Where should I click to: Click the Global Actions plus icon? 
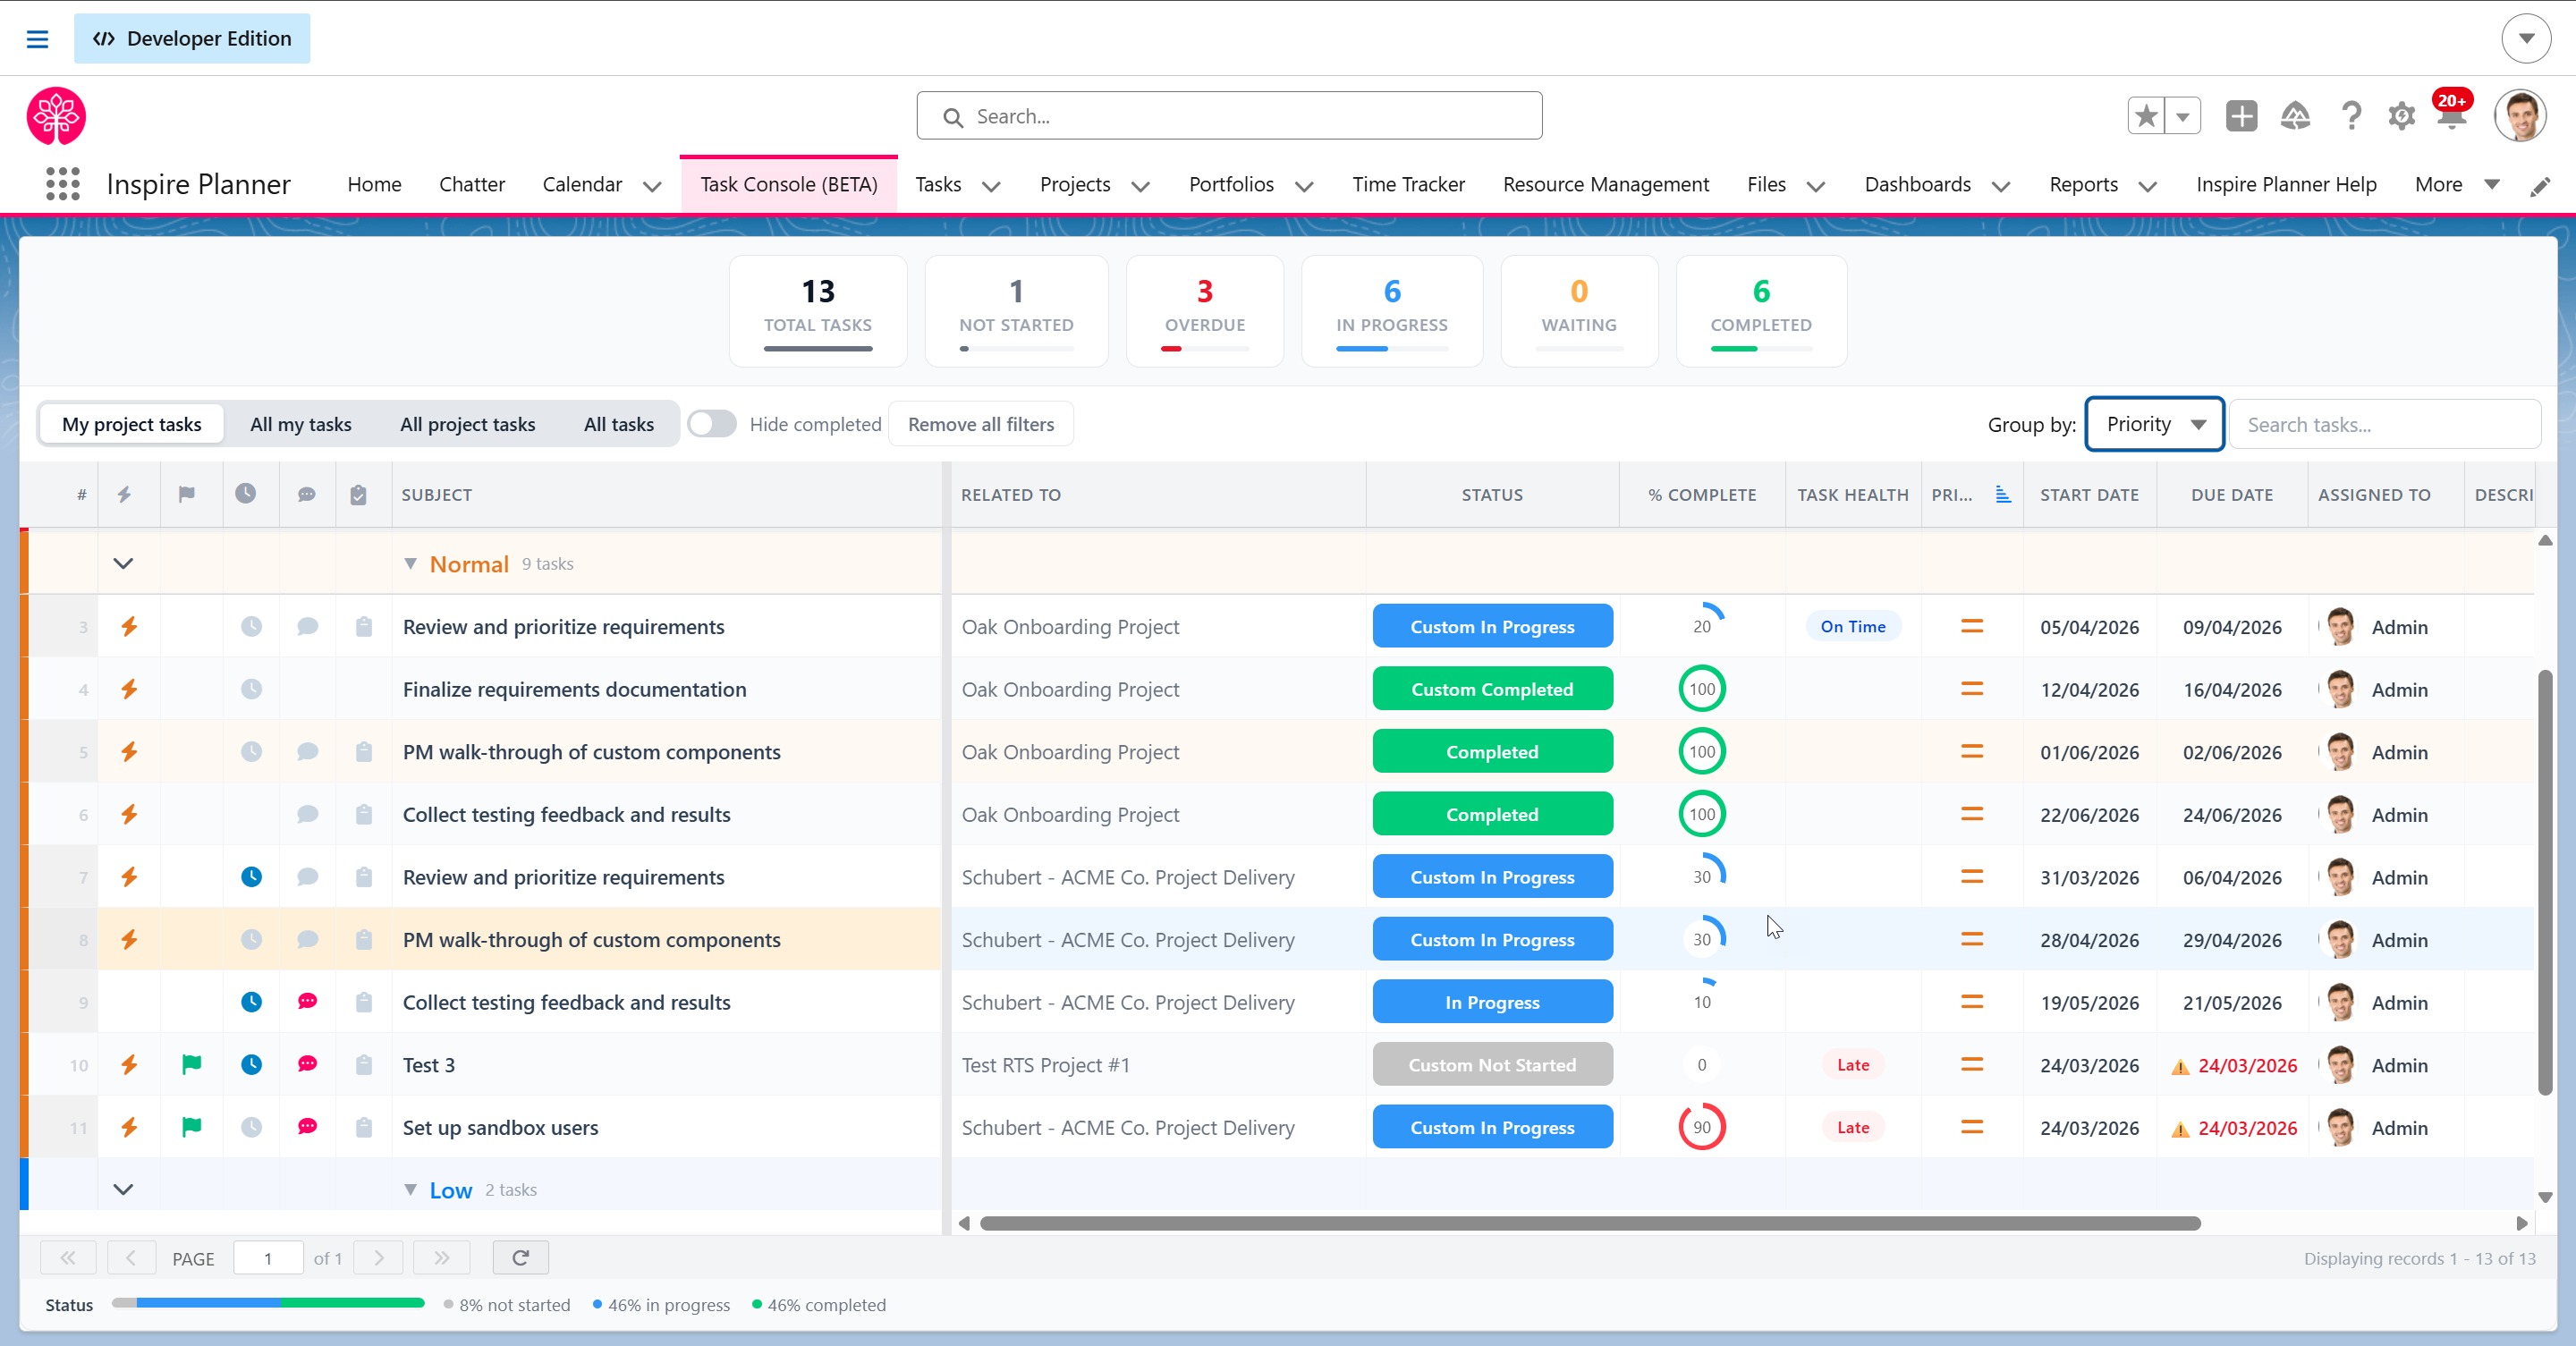pos(2241,116)
